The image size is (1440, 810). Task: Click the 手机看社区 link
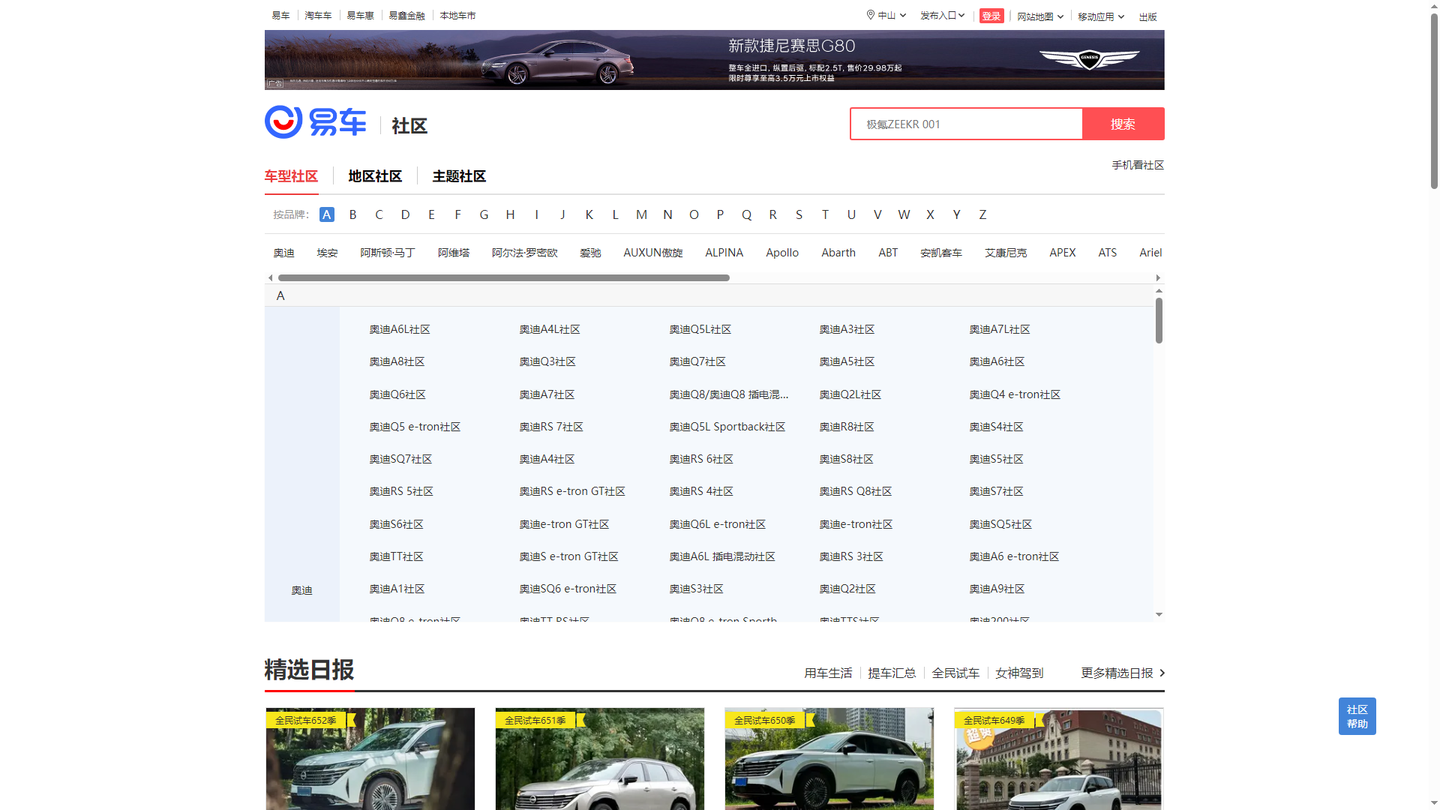tap(1138, 165)
